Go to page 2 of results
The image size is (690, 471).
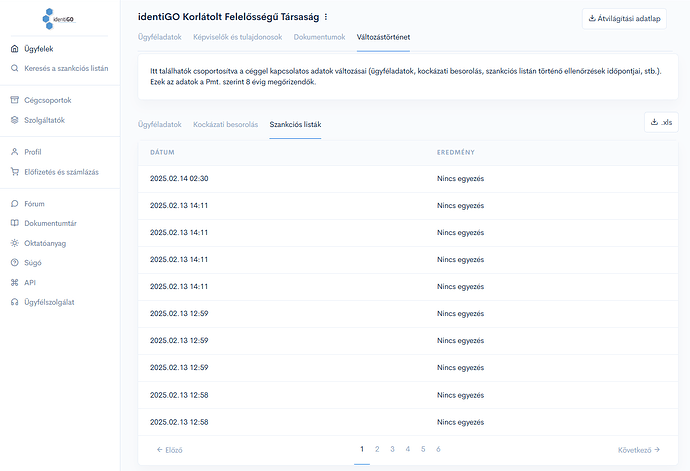tap(377, 449)
